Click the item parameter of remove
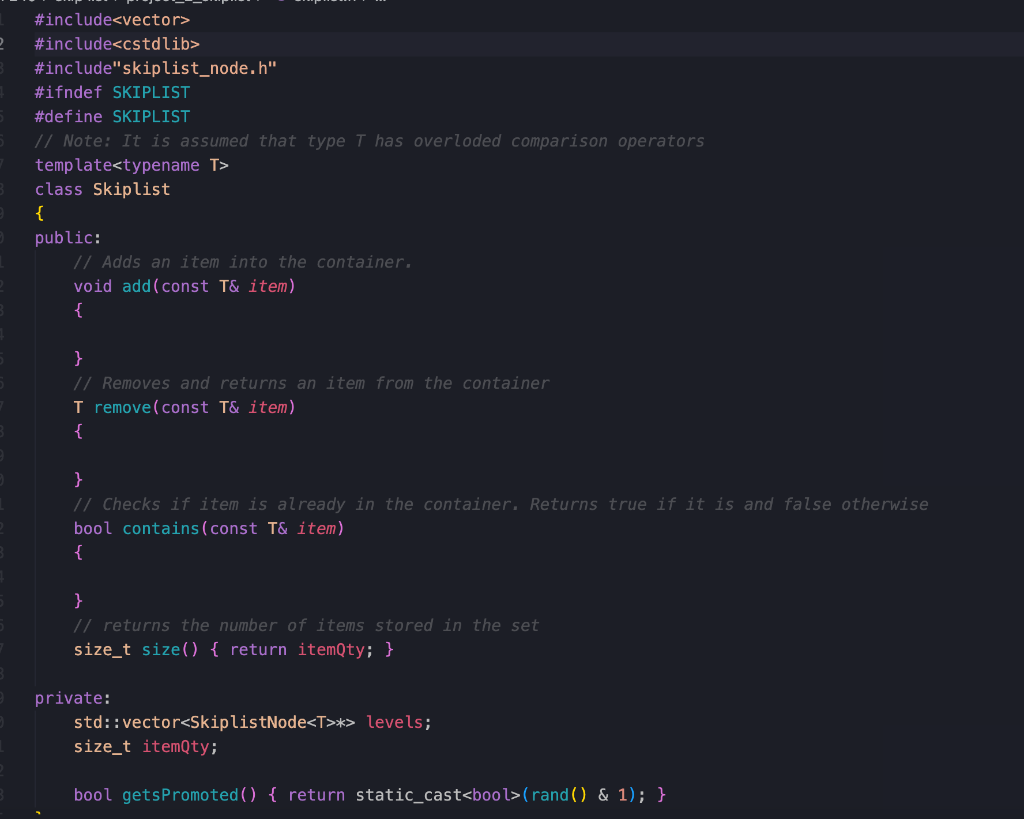Screen dimensions: 1024x819 point(268,408)
